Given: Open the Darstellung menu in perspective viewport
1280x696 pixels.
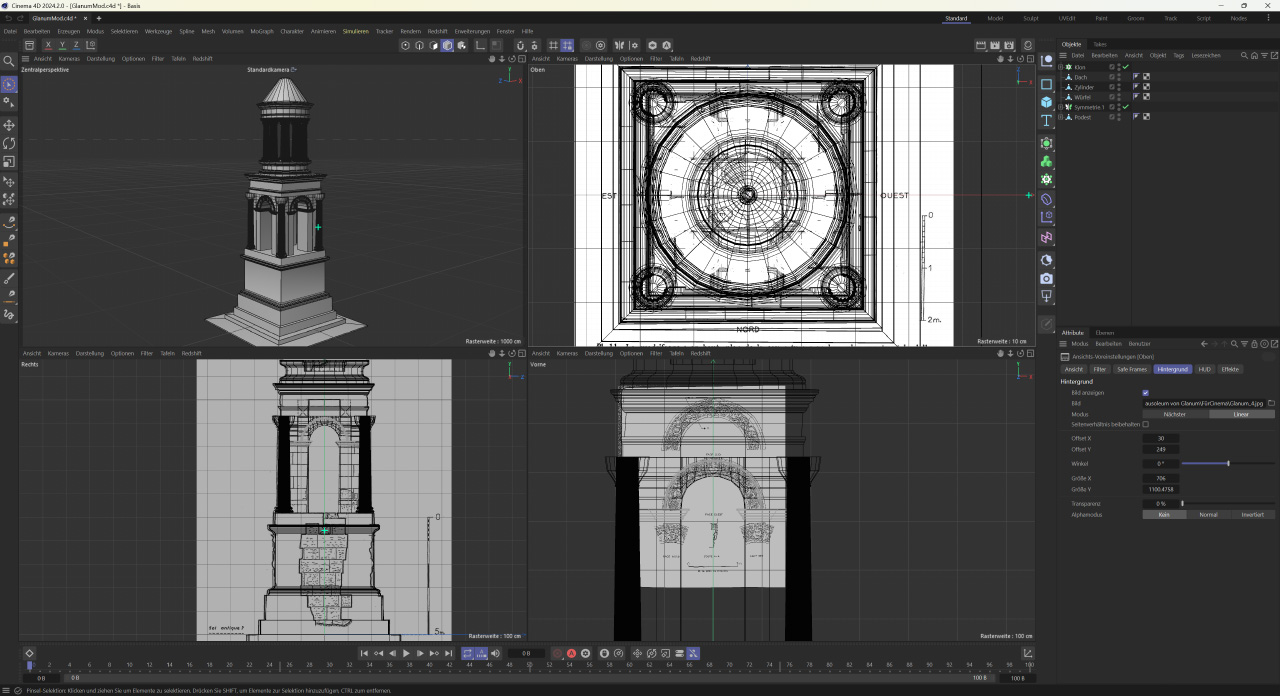Looking at the screenshot, I should (101, 59).
